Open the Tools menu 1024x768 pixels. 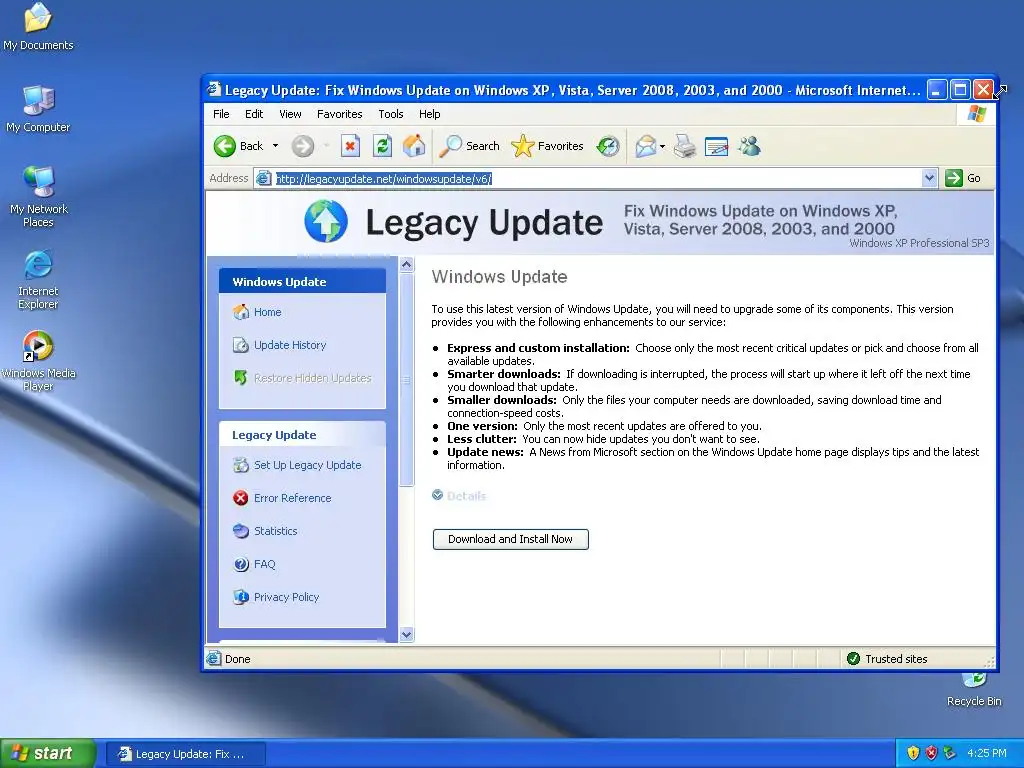pos(391,114)
